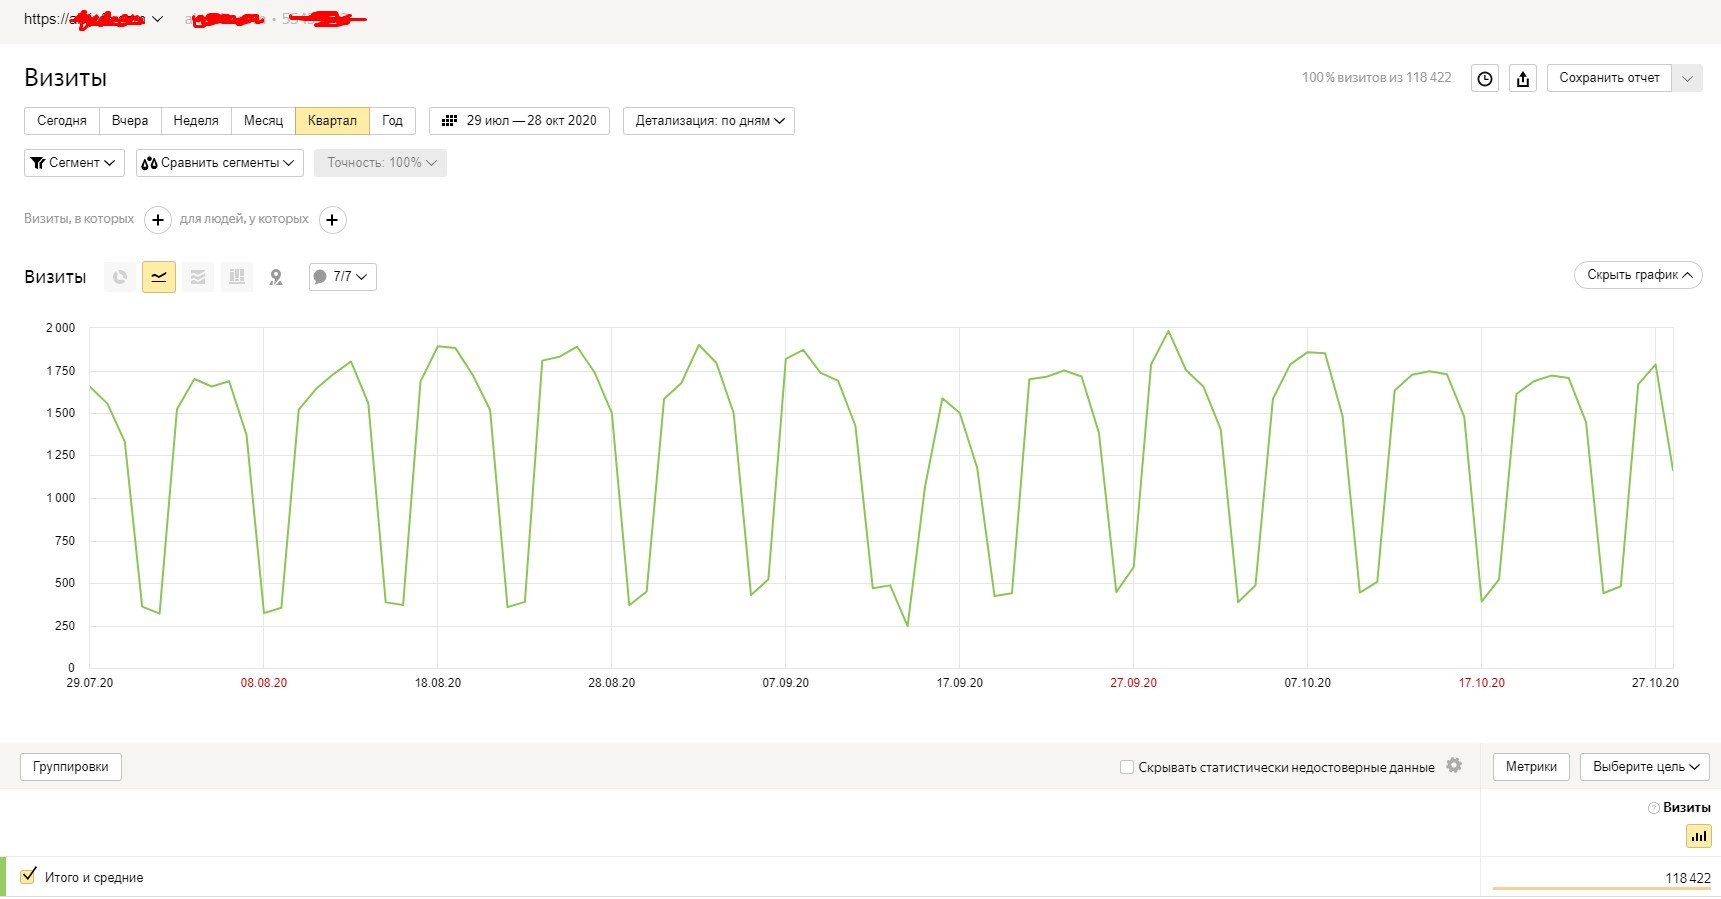Viewport: 1721px width, 899px height.
Task: Open the Детализация: по дням dropdown
Action: tap(708, 121)
